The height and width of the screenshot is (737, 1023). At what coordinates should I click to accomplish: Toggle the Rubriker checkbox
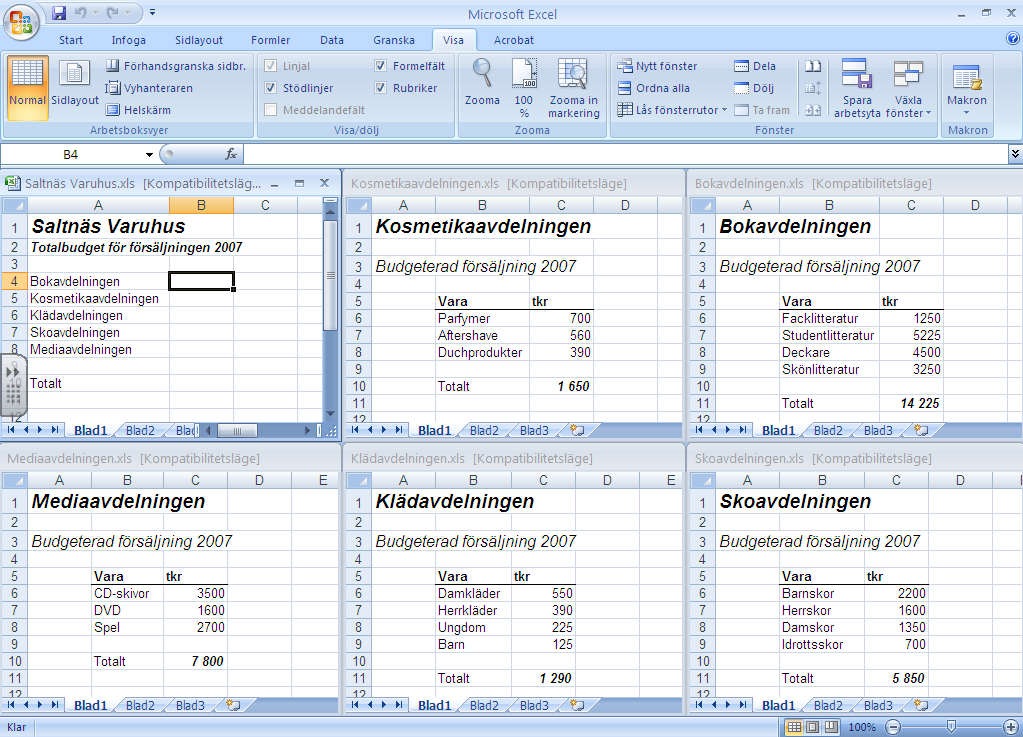pyautogui.click(x=380, y=88)
